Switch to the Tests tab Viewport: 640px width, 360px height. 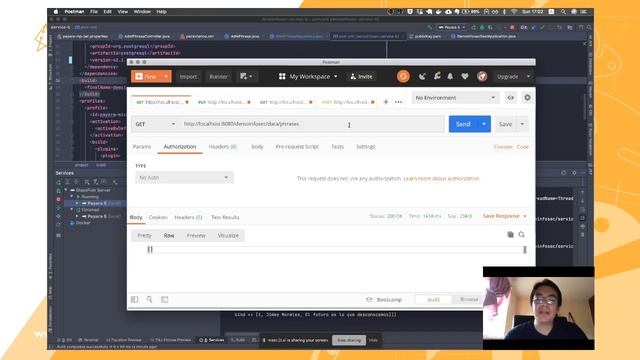[338, 147]
